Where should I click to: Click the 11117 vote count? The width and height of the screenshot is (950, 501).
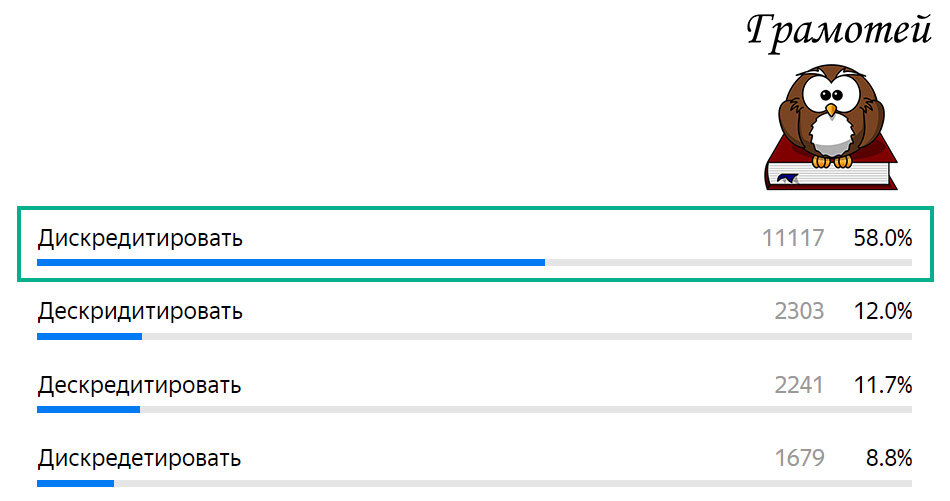pyautogui.click(x=793, y=239)
